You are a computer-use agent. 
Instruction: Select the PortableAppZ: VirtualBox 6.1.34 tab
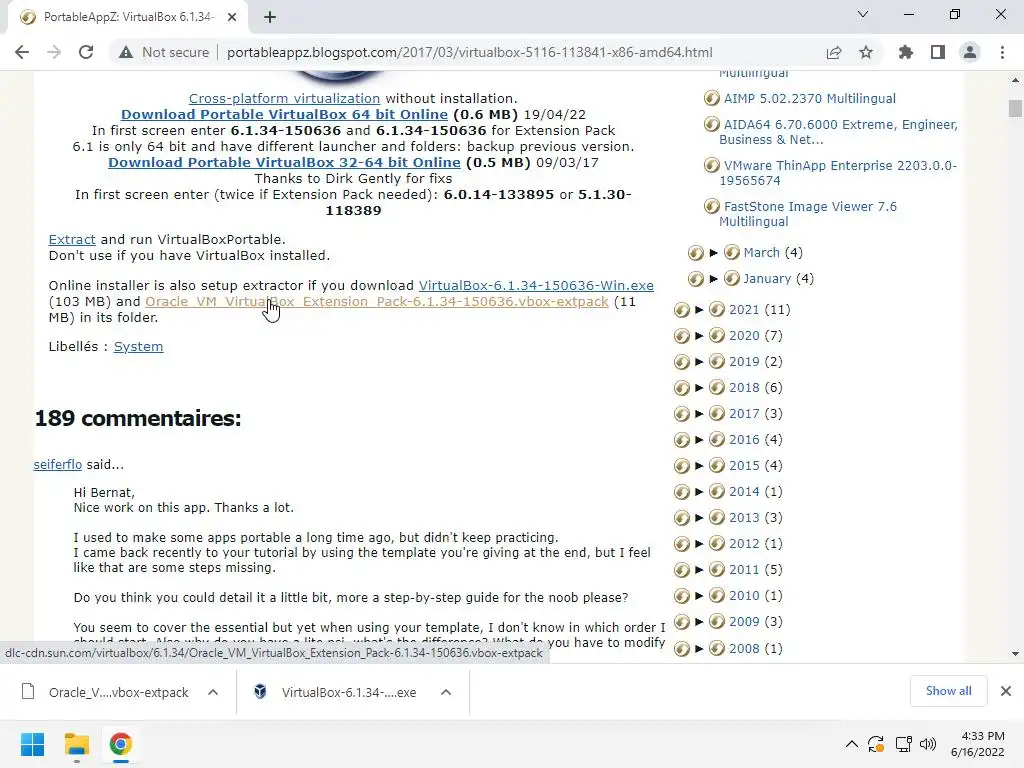tap(127, 17)
